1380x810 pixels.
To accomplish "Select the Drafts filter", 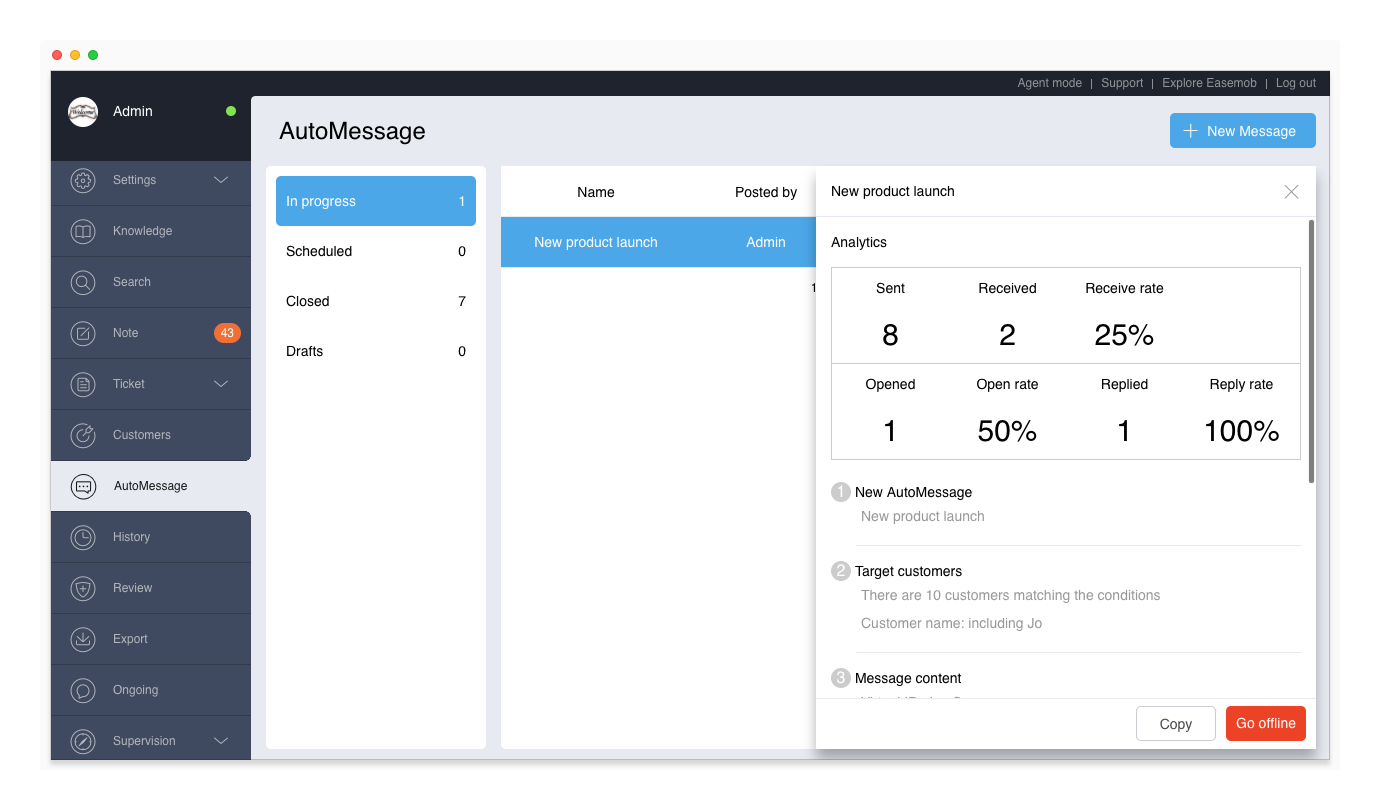I will (x=376, y=351).
